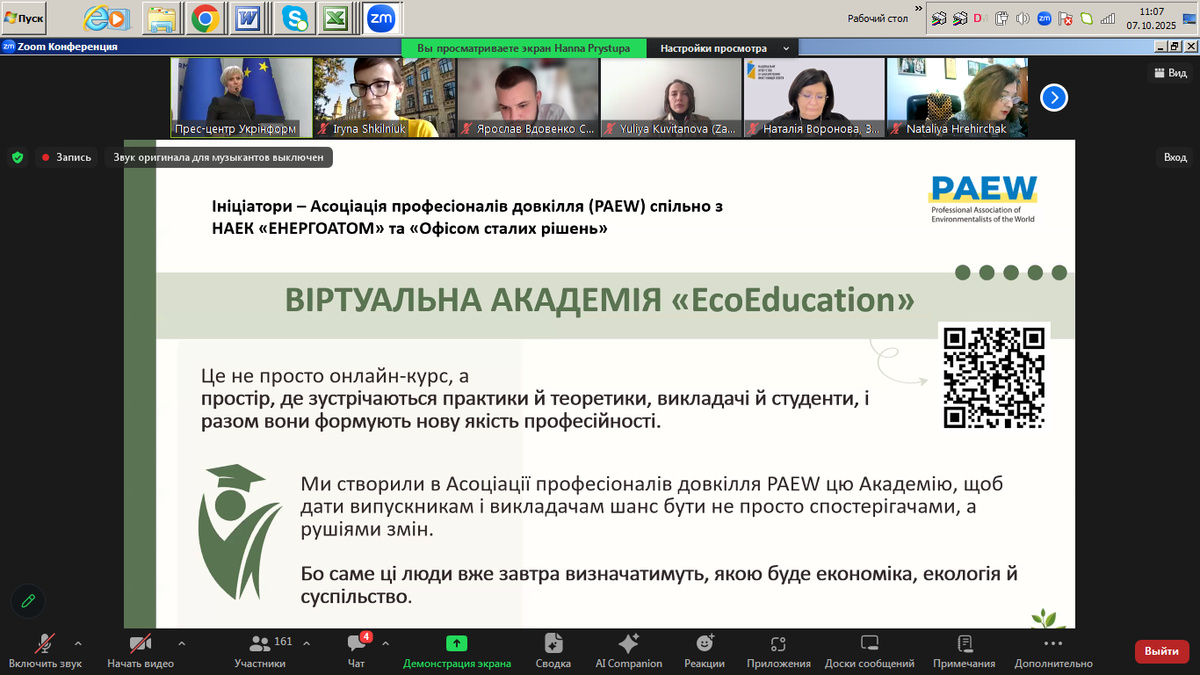Open the Summary (Сводка) tool

coord(553,650)
